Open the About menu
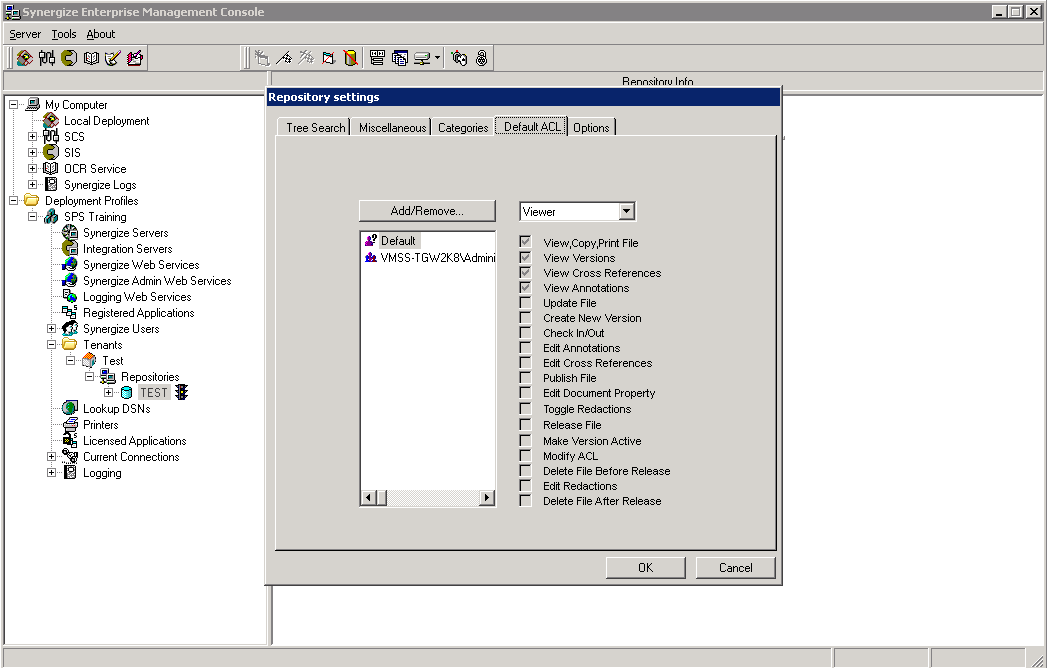This screenshot has width=1047, height=668. (x=100, y=34)
